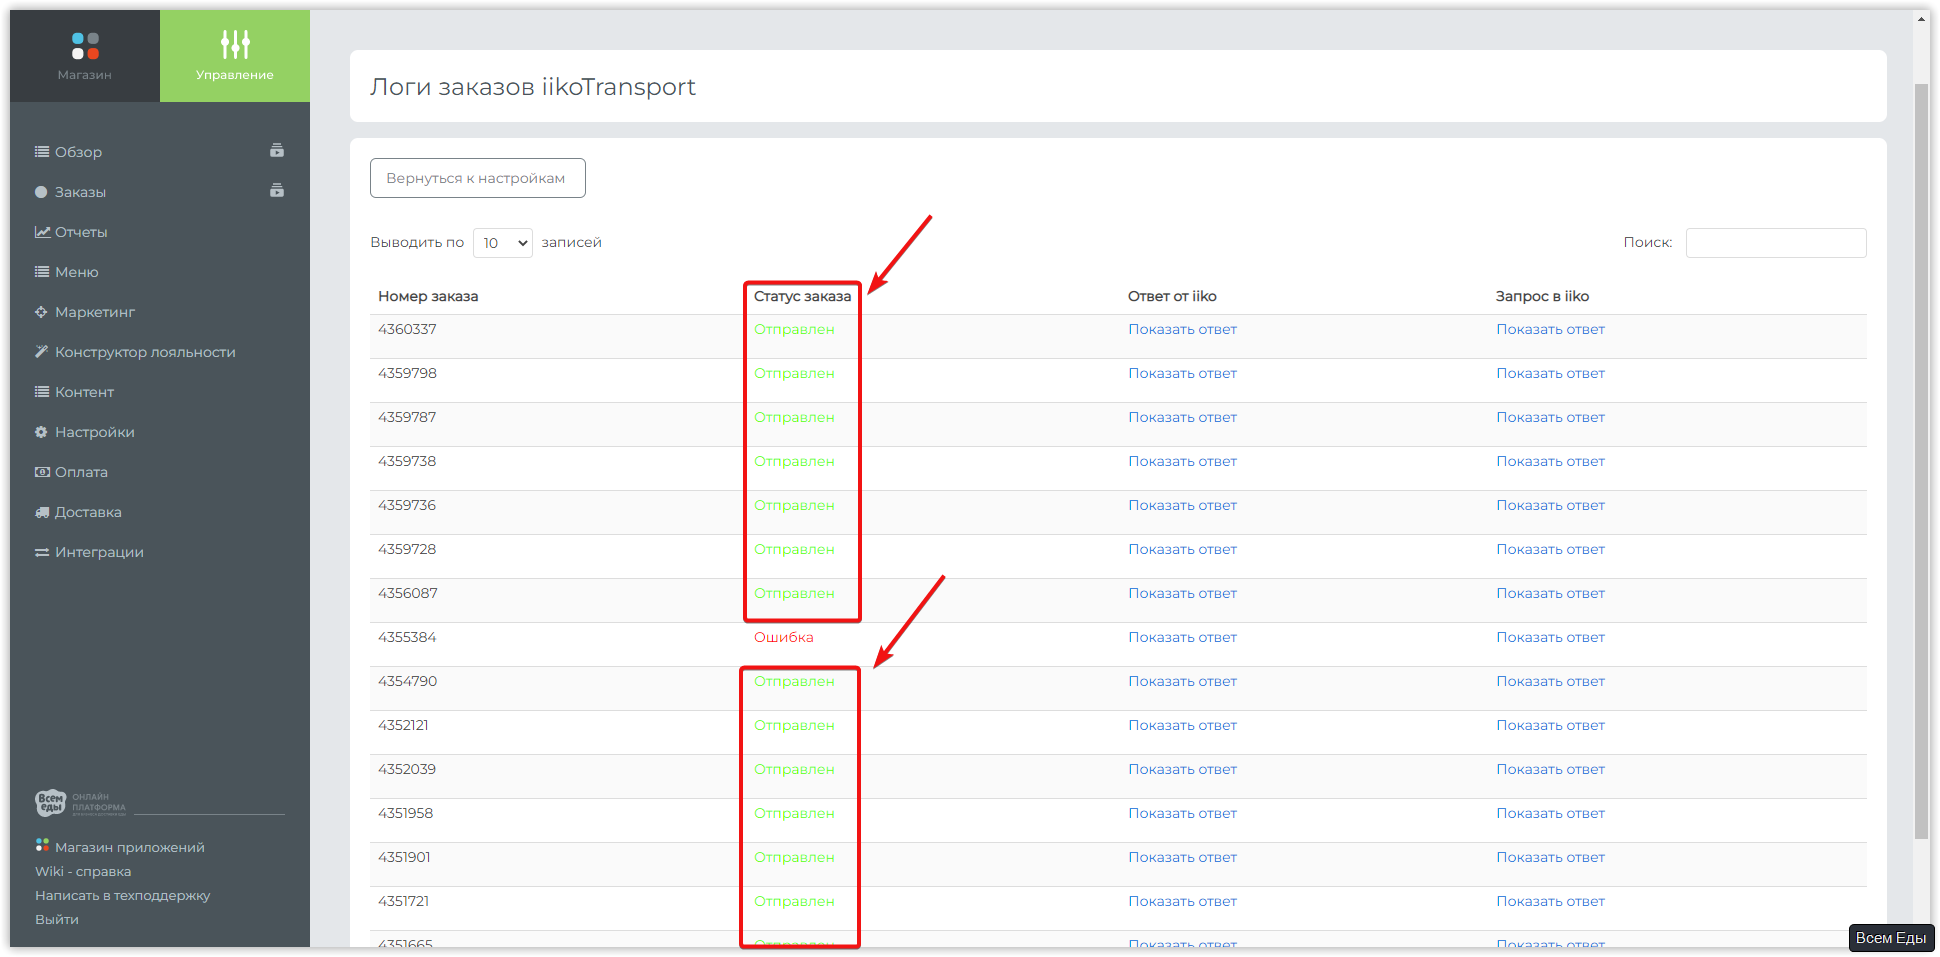Click the Конструктор лояльности wand icon
Screen dimensions: 1940x957
(x=41, y=352)
